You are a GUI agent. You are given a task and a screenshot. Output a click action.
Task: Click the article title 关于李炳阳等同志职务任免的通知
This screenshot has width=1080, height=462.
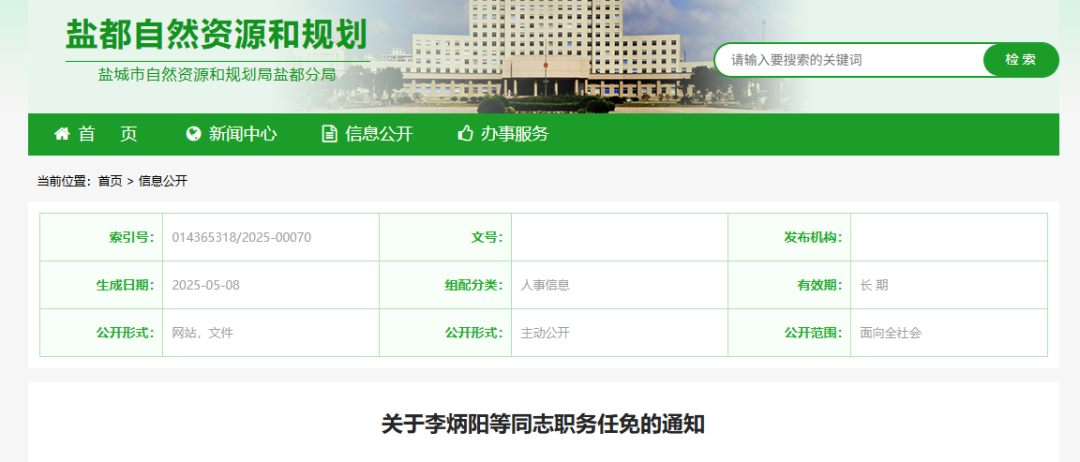click(543, 424)
